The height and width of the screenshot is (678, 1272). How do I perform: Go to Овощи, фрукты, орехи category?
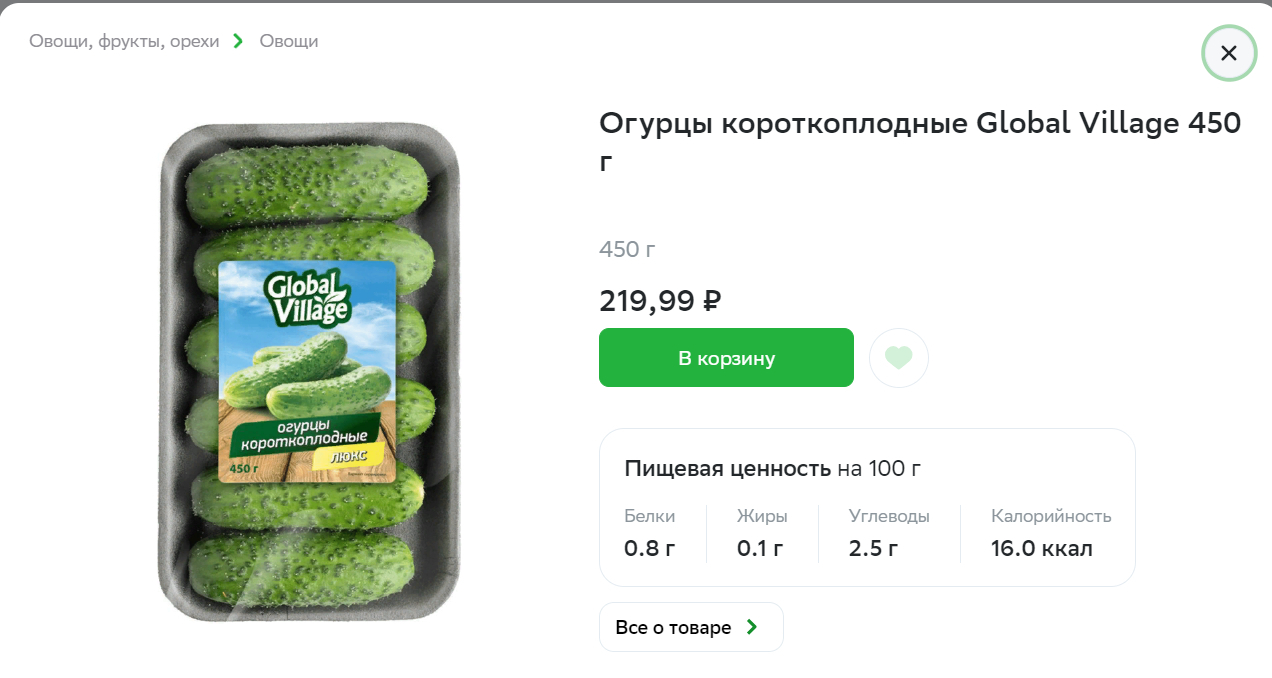point(124,41)
